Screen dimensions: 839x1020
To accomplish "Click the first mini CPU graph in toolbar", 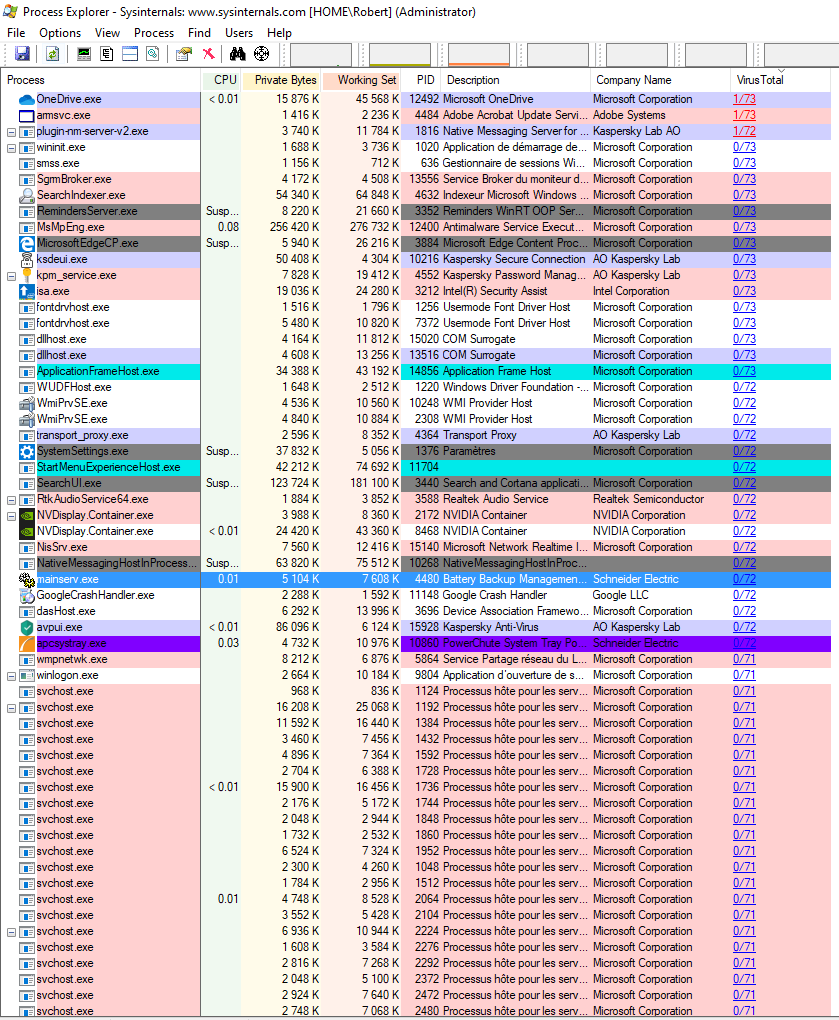I will click(x=321, y=55).
